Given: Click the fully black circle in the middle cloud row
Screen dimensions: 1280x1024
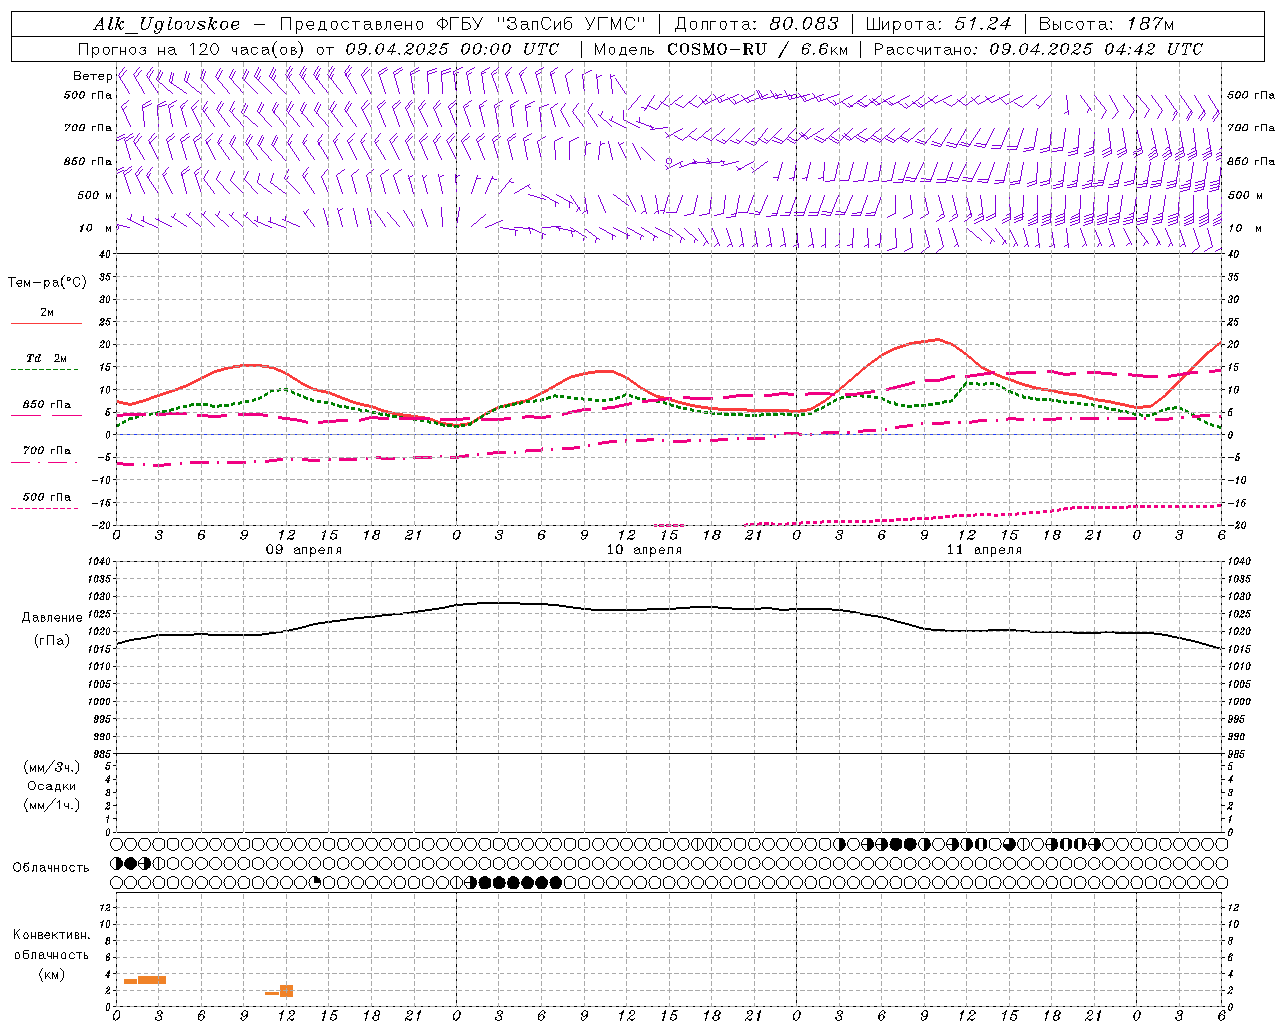Looking at the screenshot, I should click(x=131, y=863).
